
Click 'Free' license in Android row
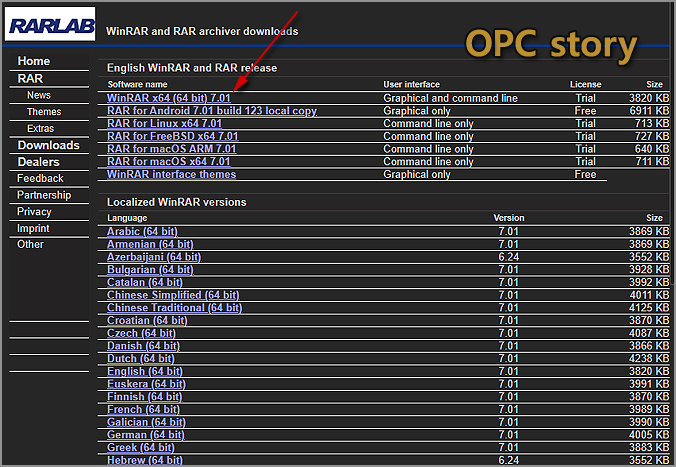(585, 111)
